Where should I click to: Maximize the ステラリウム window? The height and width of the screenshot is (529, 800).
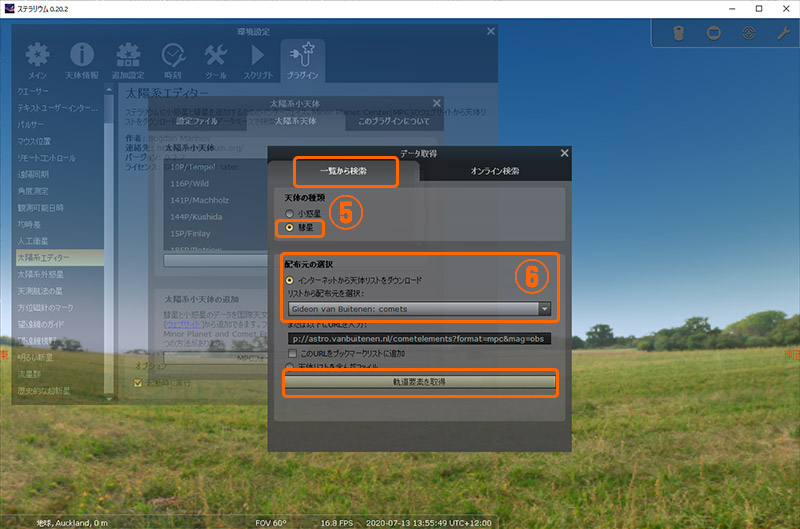pos(759,9)
